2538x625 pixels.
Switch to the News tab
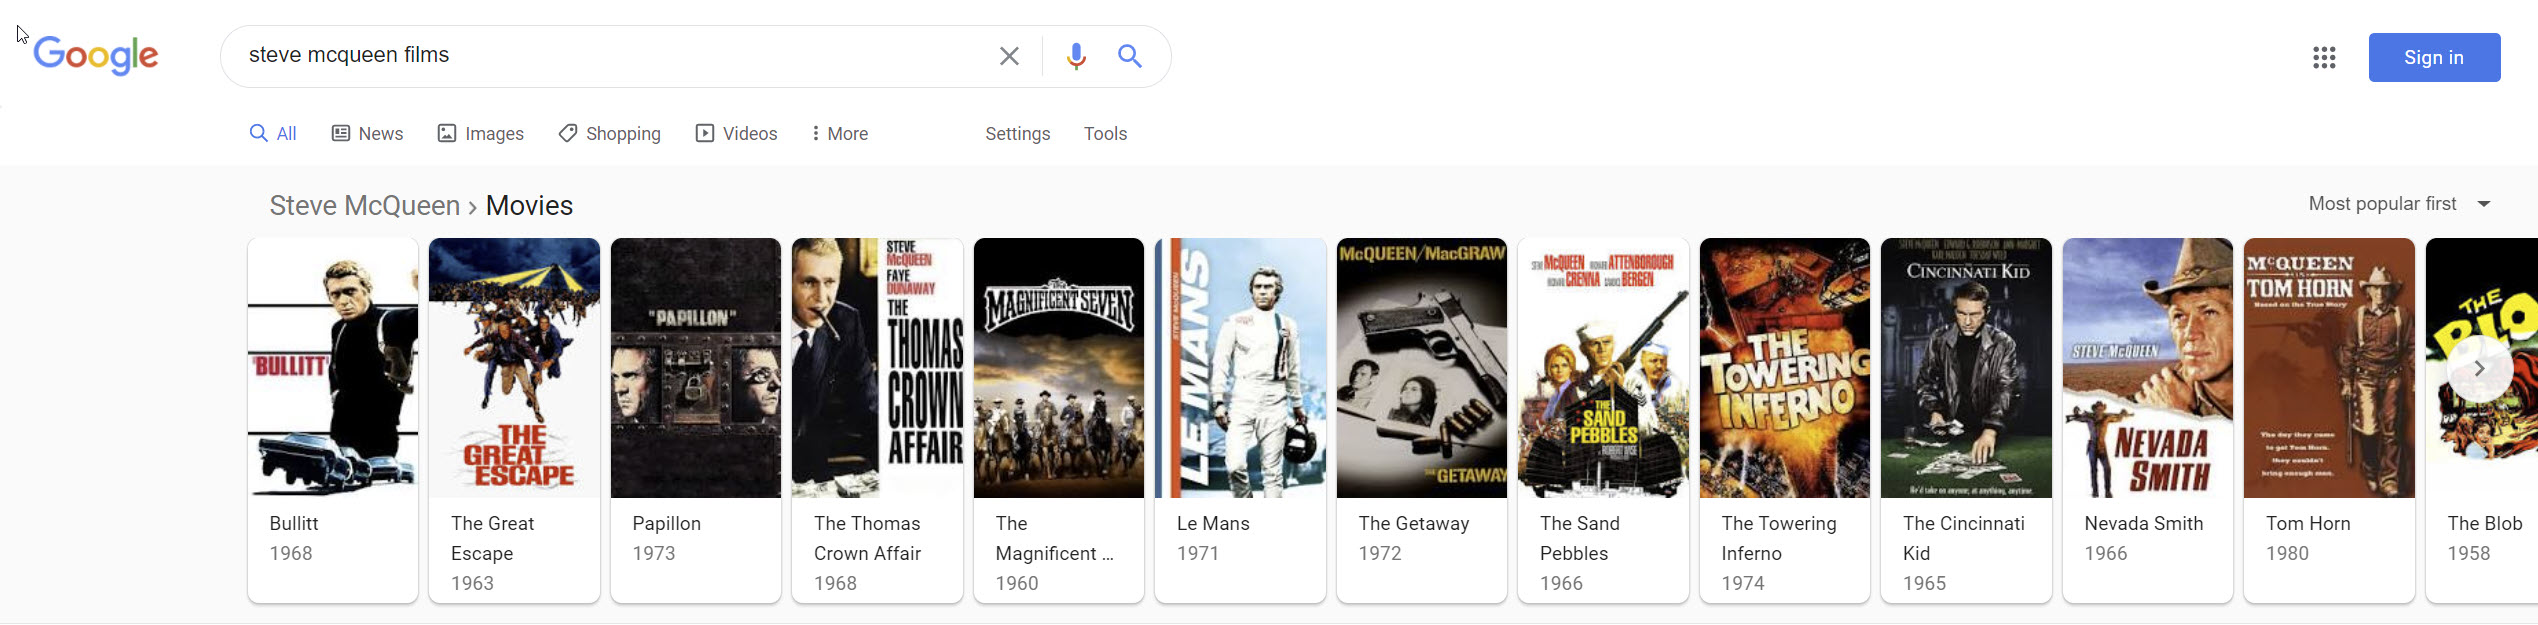click(368, 134)
